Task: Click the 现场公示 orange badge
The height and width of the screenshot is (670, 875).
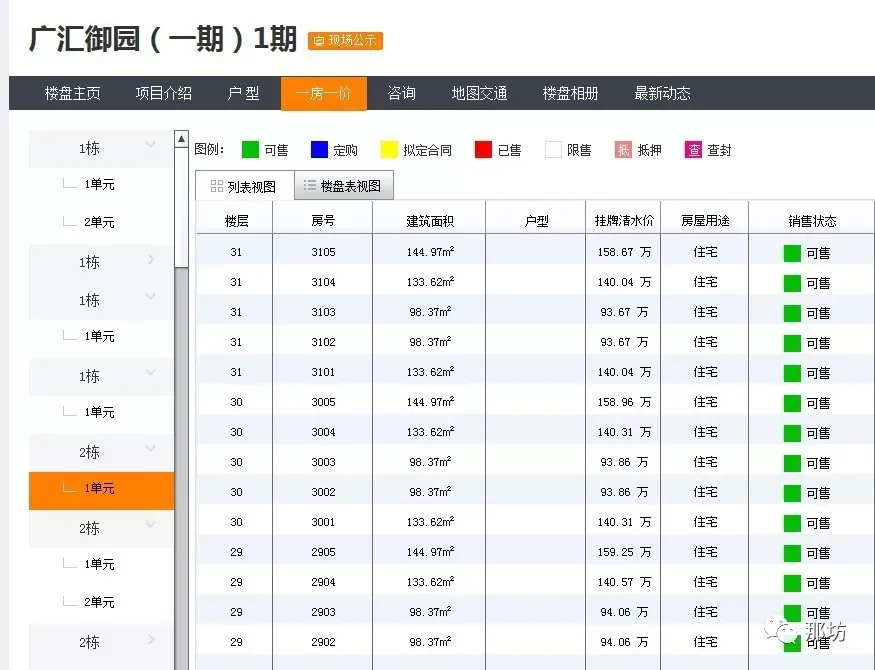Action: pos(345,40)
